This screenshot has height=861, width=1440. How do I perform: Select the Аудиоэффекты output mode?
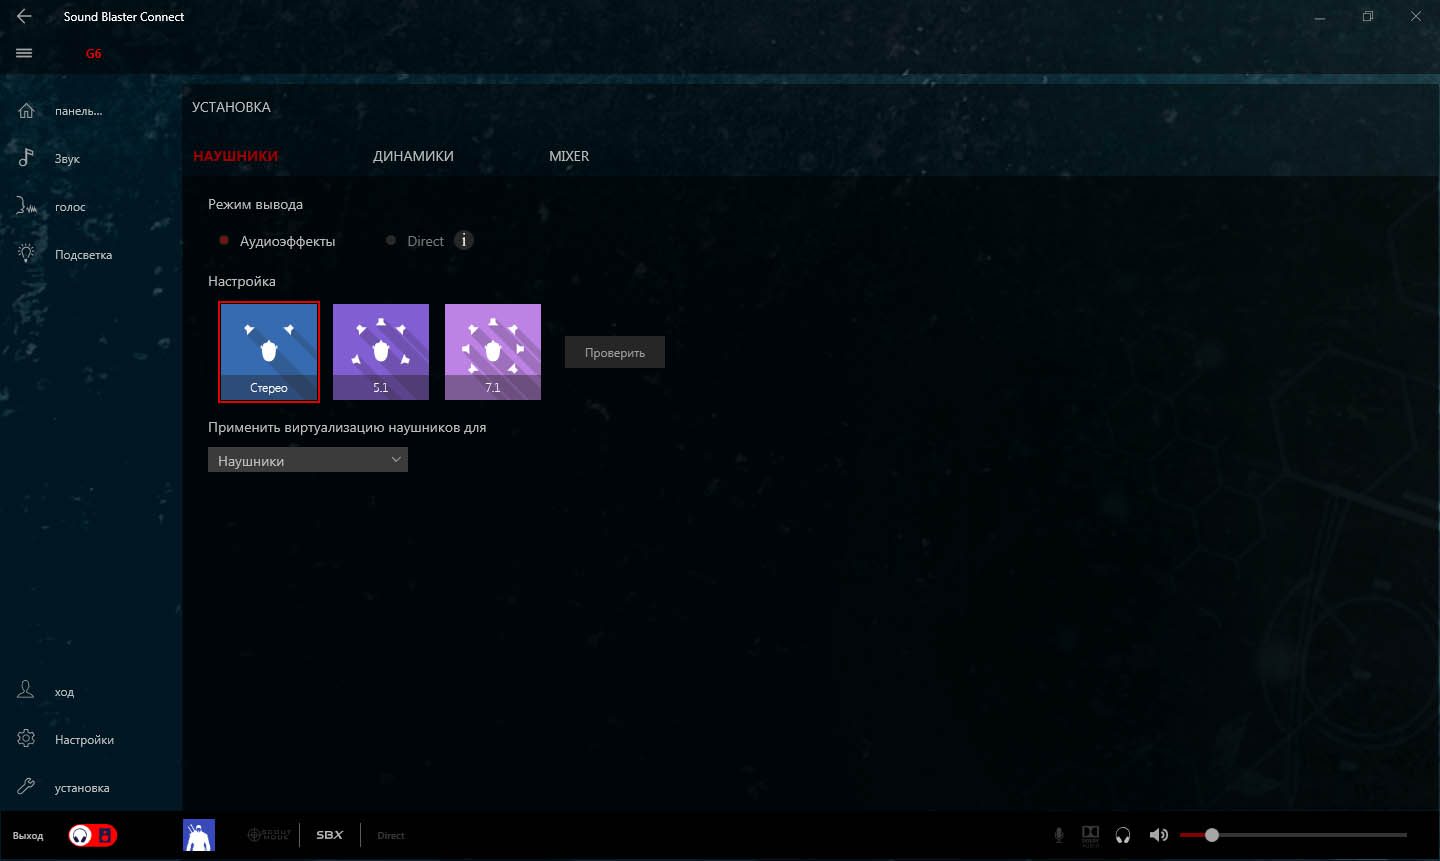coord(224,241)
